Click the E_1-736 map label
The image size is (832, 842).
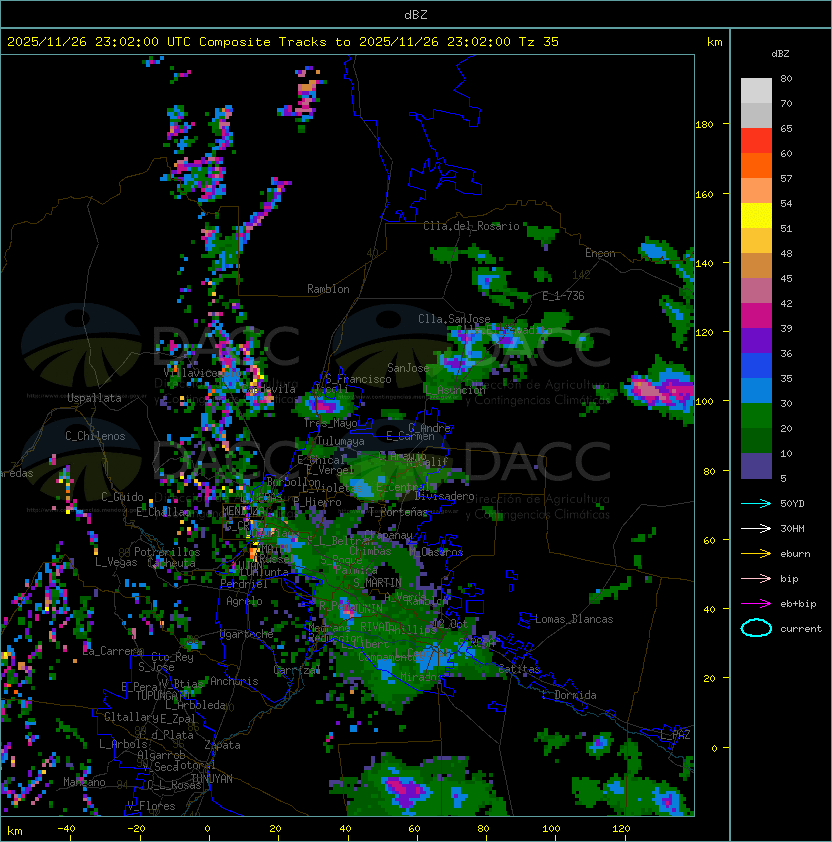click(x=563, y=296)
